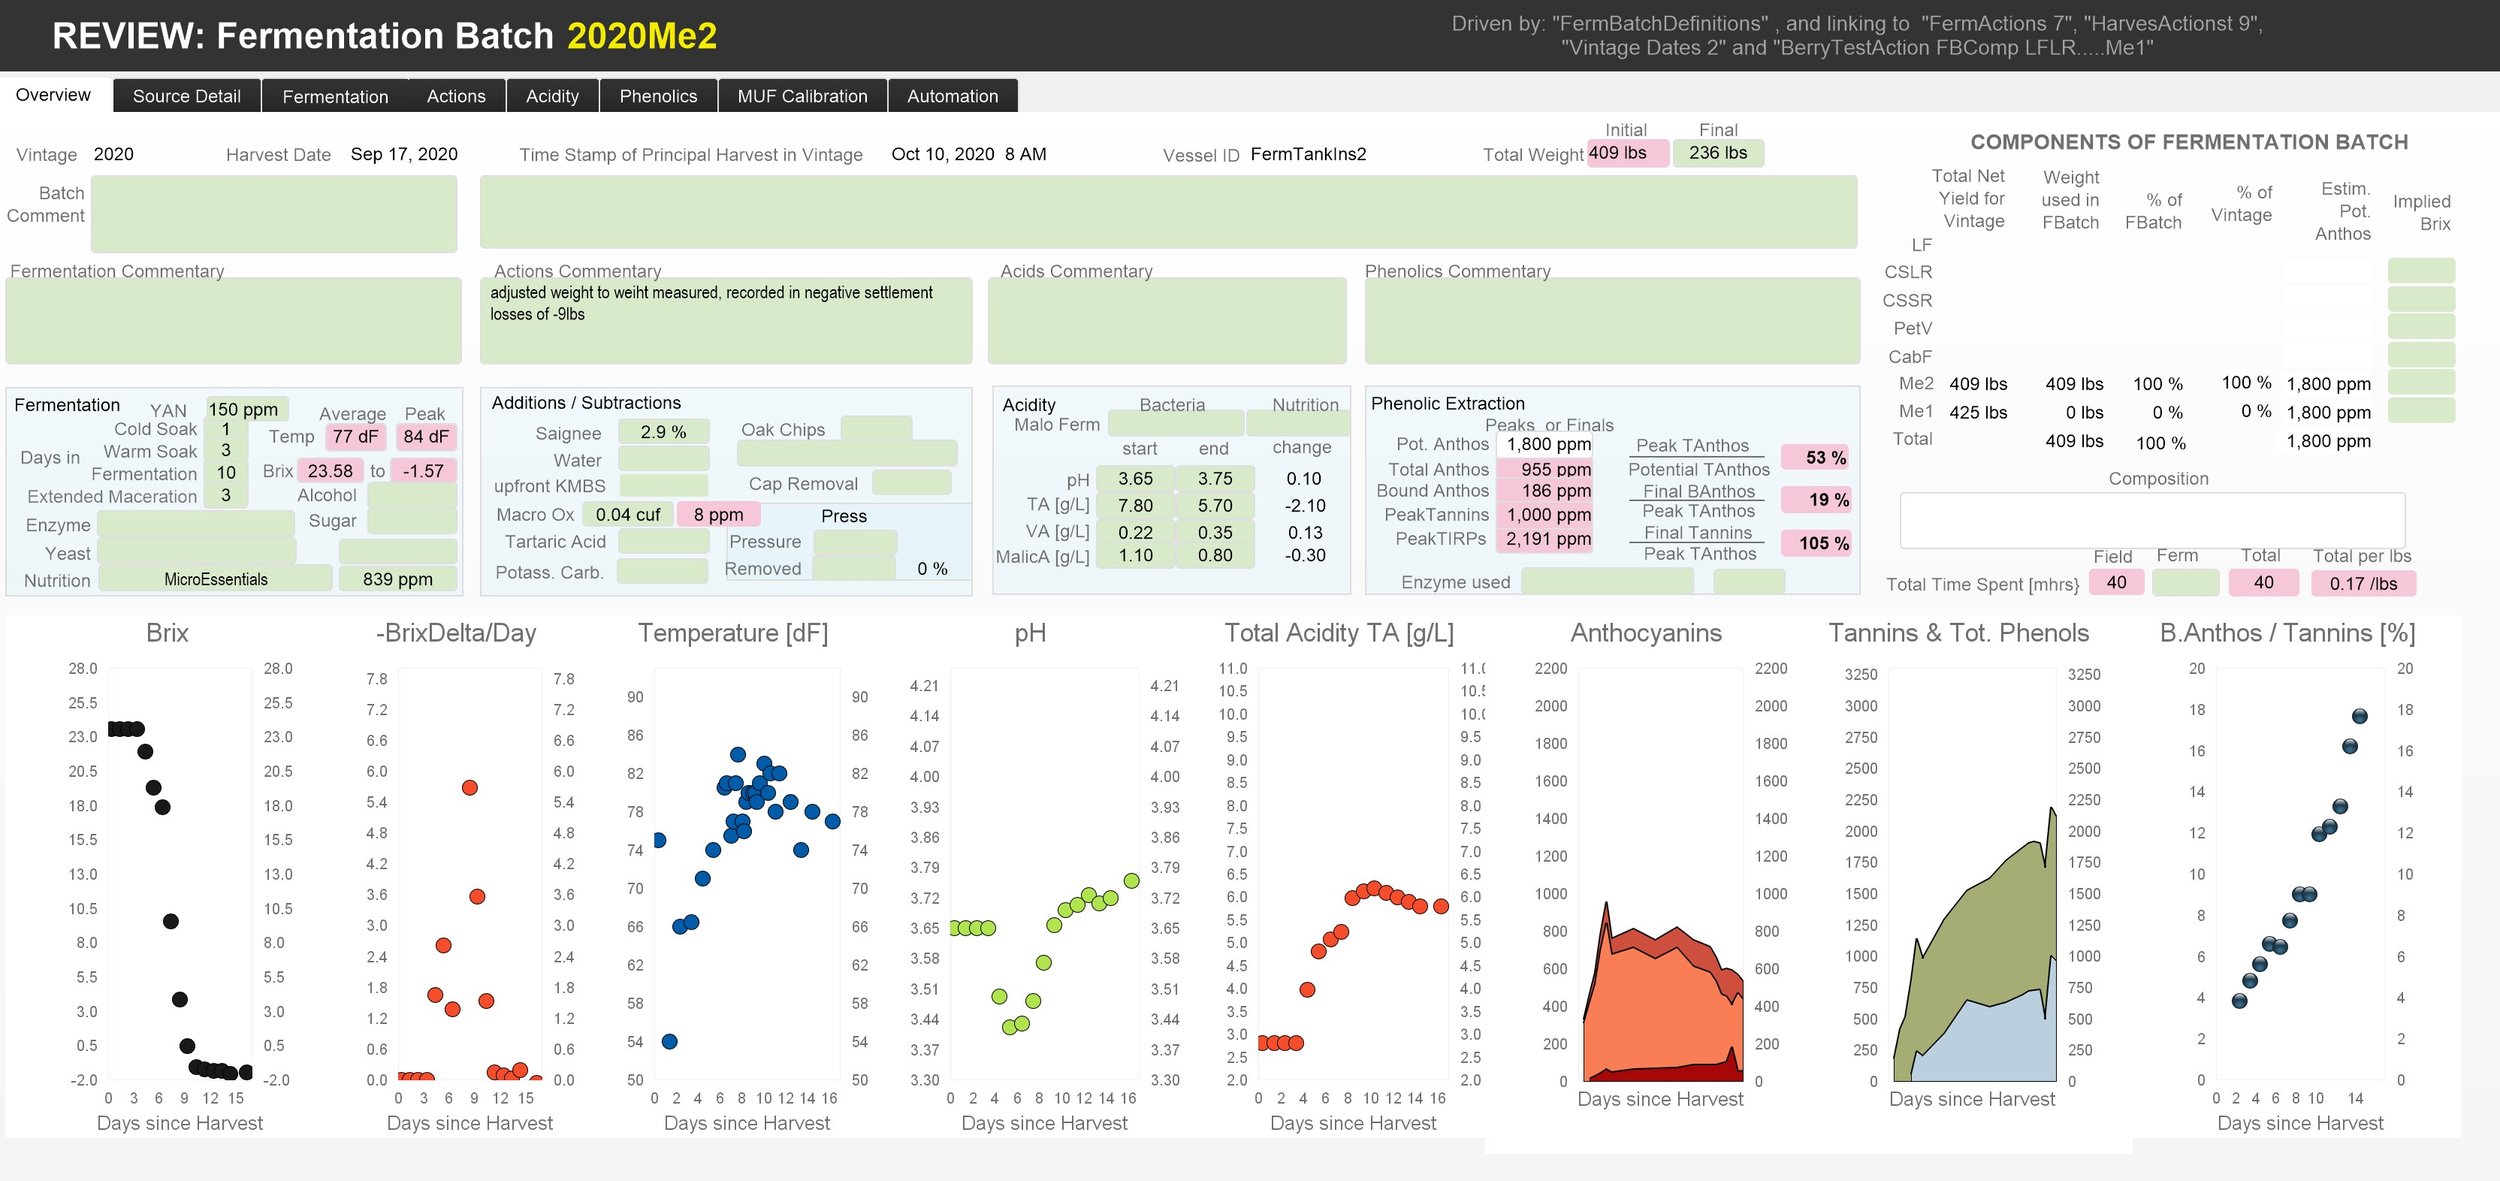Click the MicroEssentials nutrition field
The width and height of the screenshot is (2500, 1181).
pyautogui.click(x=216, y=579)
